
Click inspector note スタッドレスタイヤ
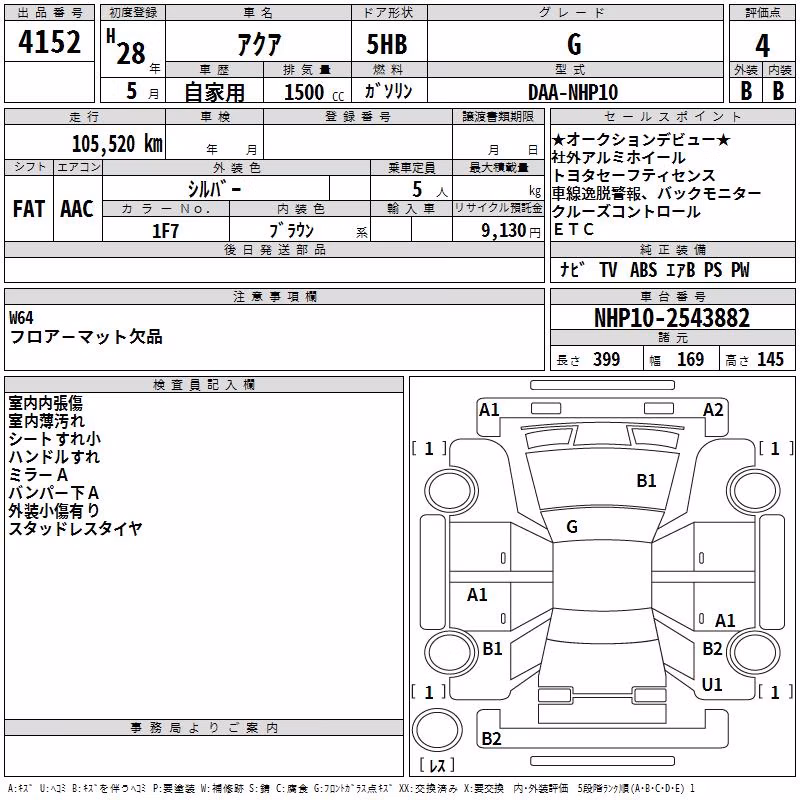[x=75, y=529]
